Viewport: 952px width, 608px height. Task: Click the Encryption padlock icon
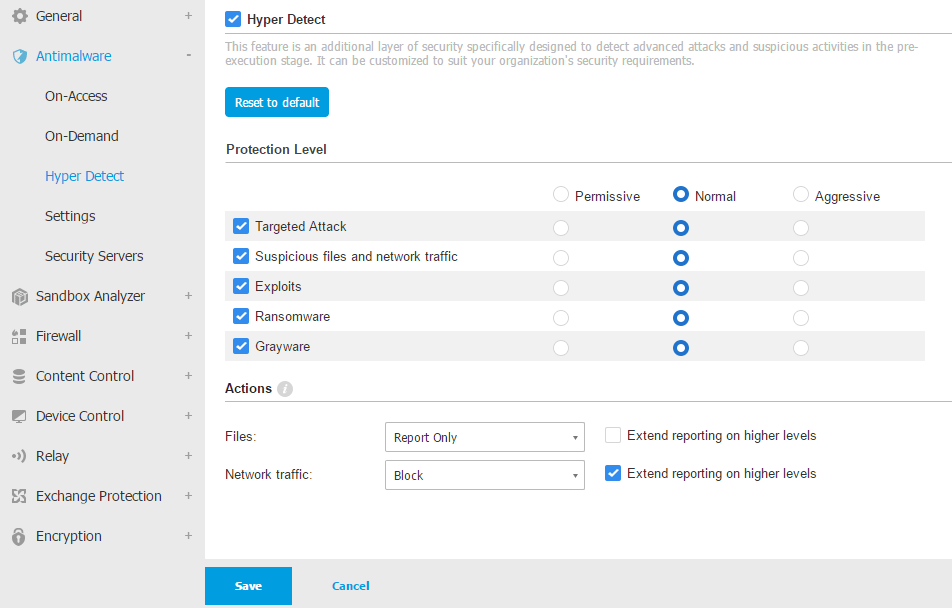[x=19, y=536]
